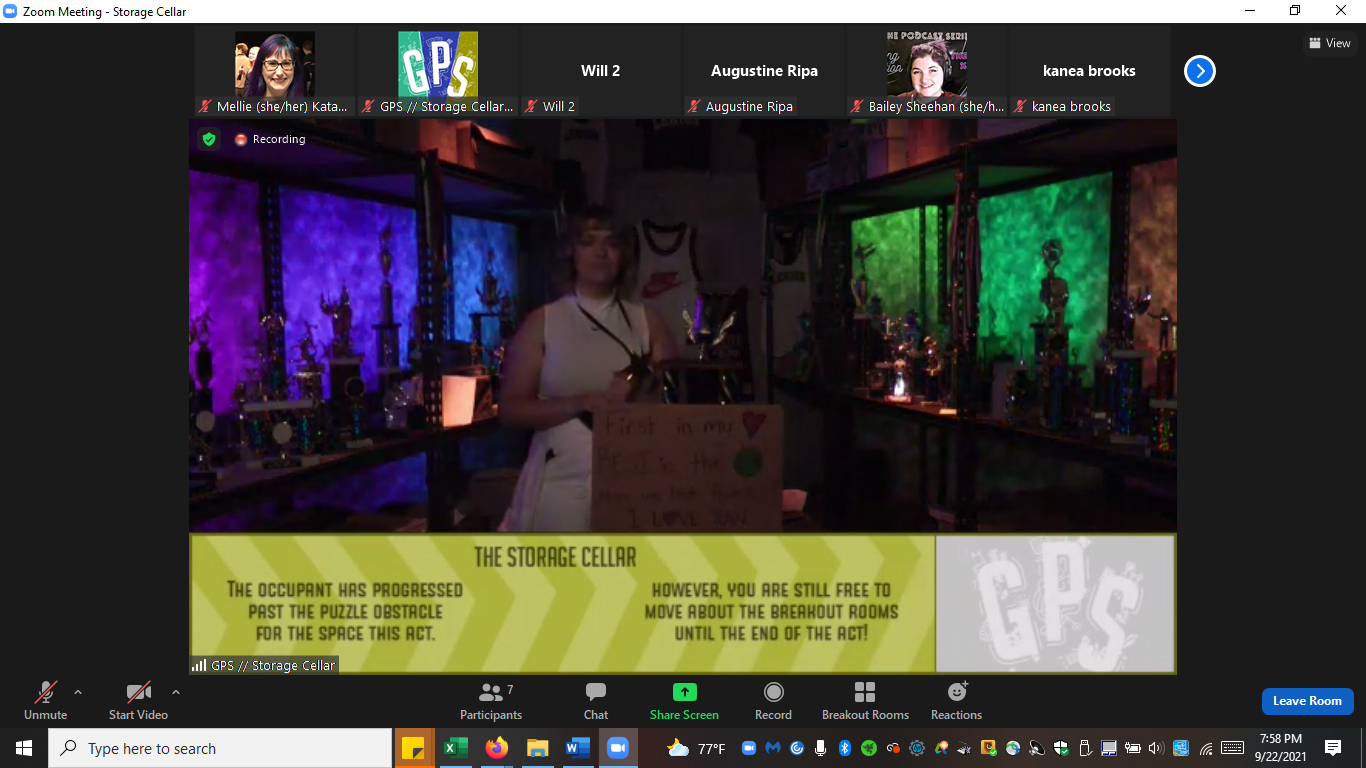Open the View layout menu
Image resolution: width=1366 pixels, height=768 pixels.
[x=1329, y=43]
